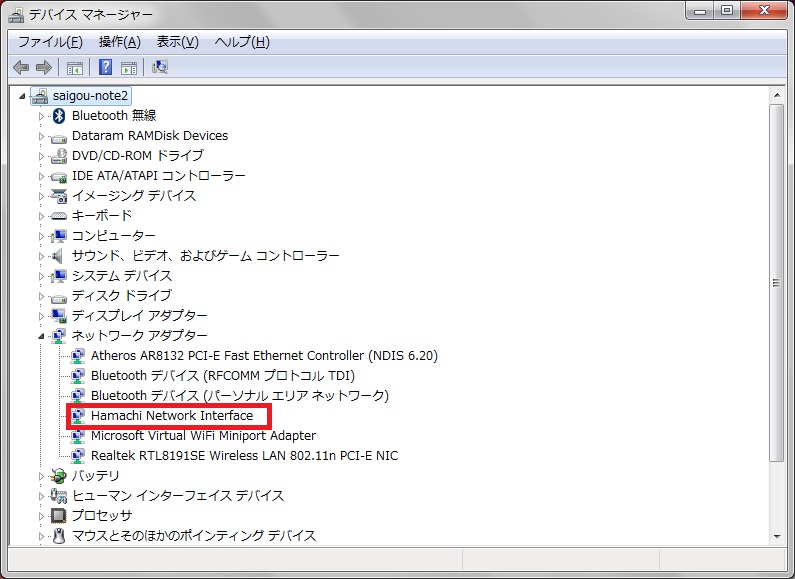Image resolution: width=795 pixels, height=579 pixels.
Task: Click the バッテリ battery icon
Action: [x=59, y=476]
